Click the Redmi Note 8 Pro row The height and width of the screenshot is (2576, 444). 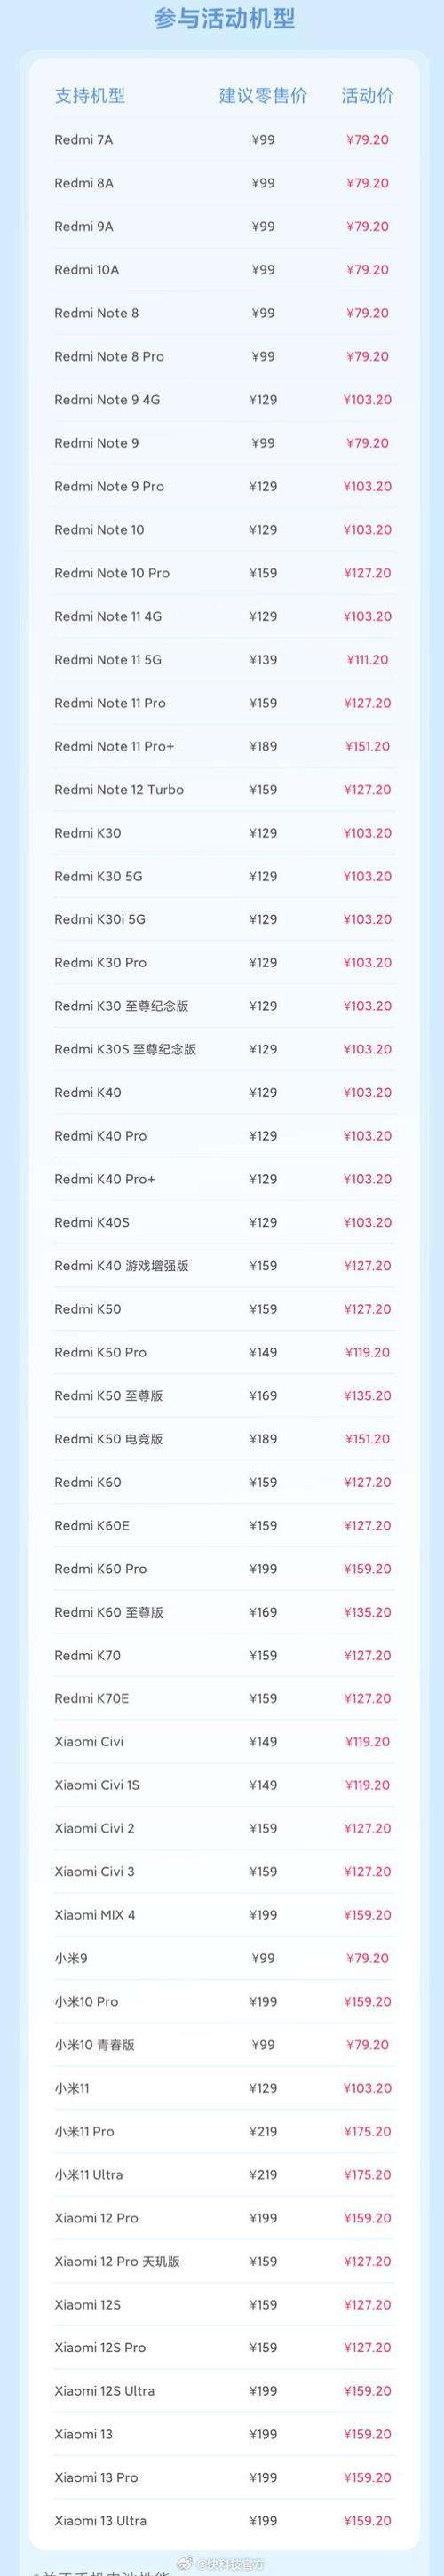224,356
